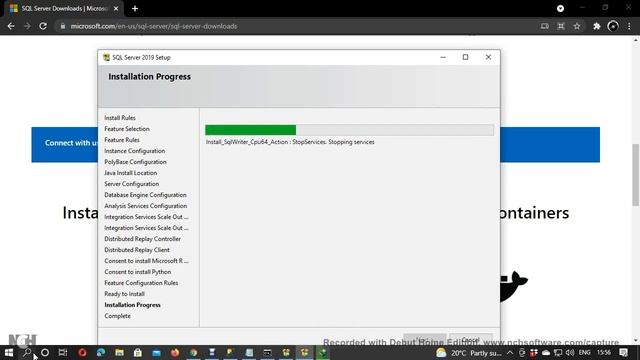
Task: Open OneDrive cloud tray icon
Action: 546,353
